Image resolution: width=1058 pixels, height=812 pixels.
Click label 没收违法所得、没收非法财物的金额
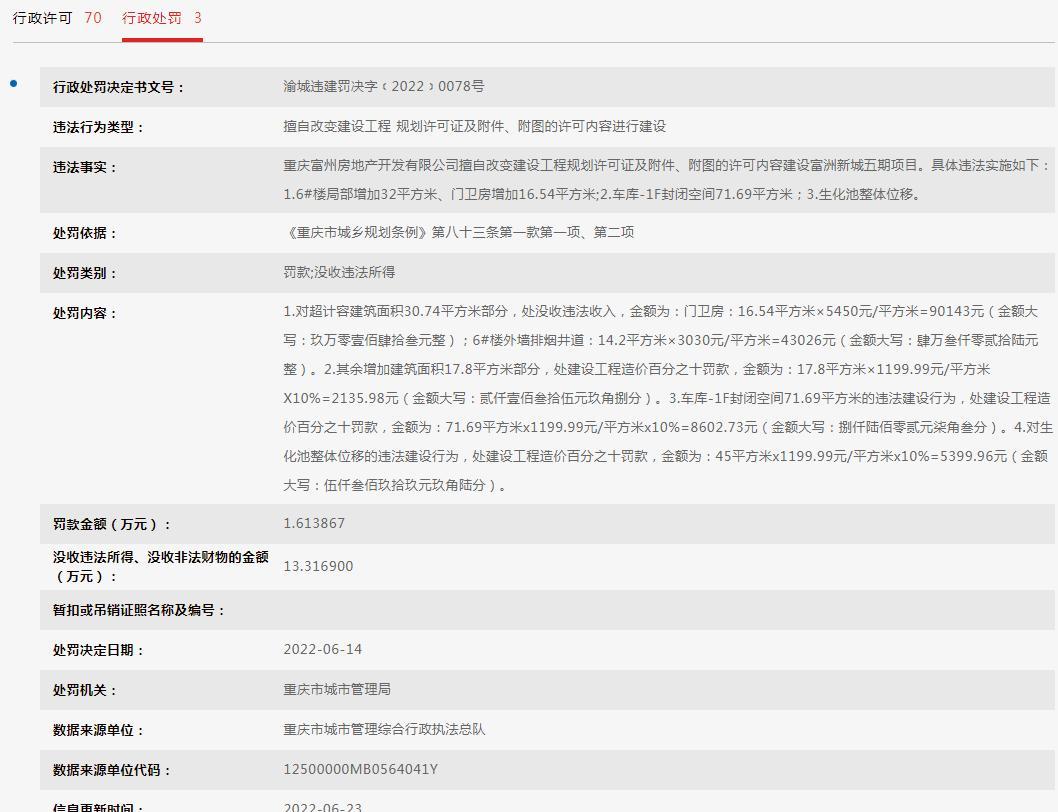[161, 566]
